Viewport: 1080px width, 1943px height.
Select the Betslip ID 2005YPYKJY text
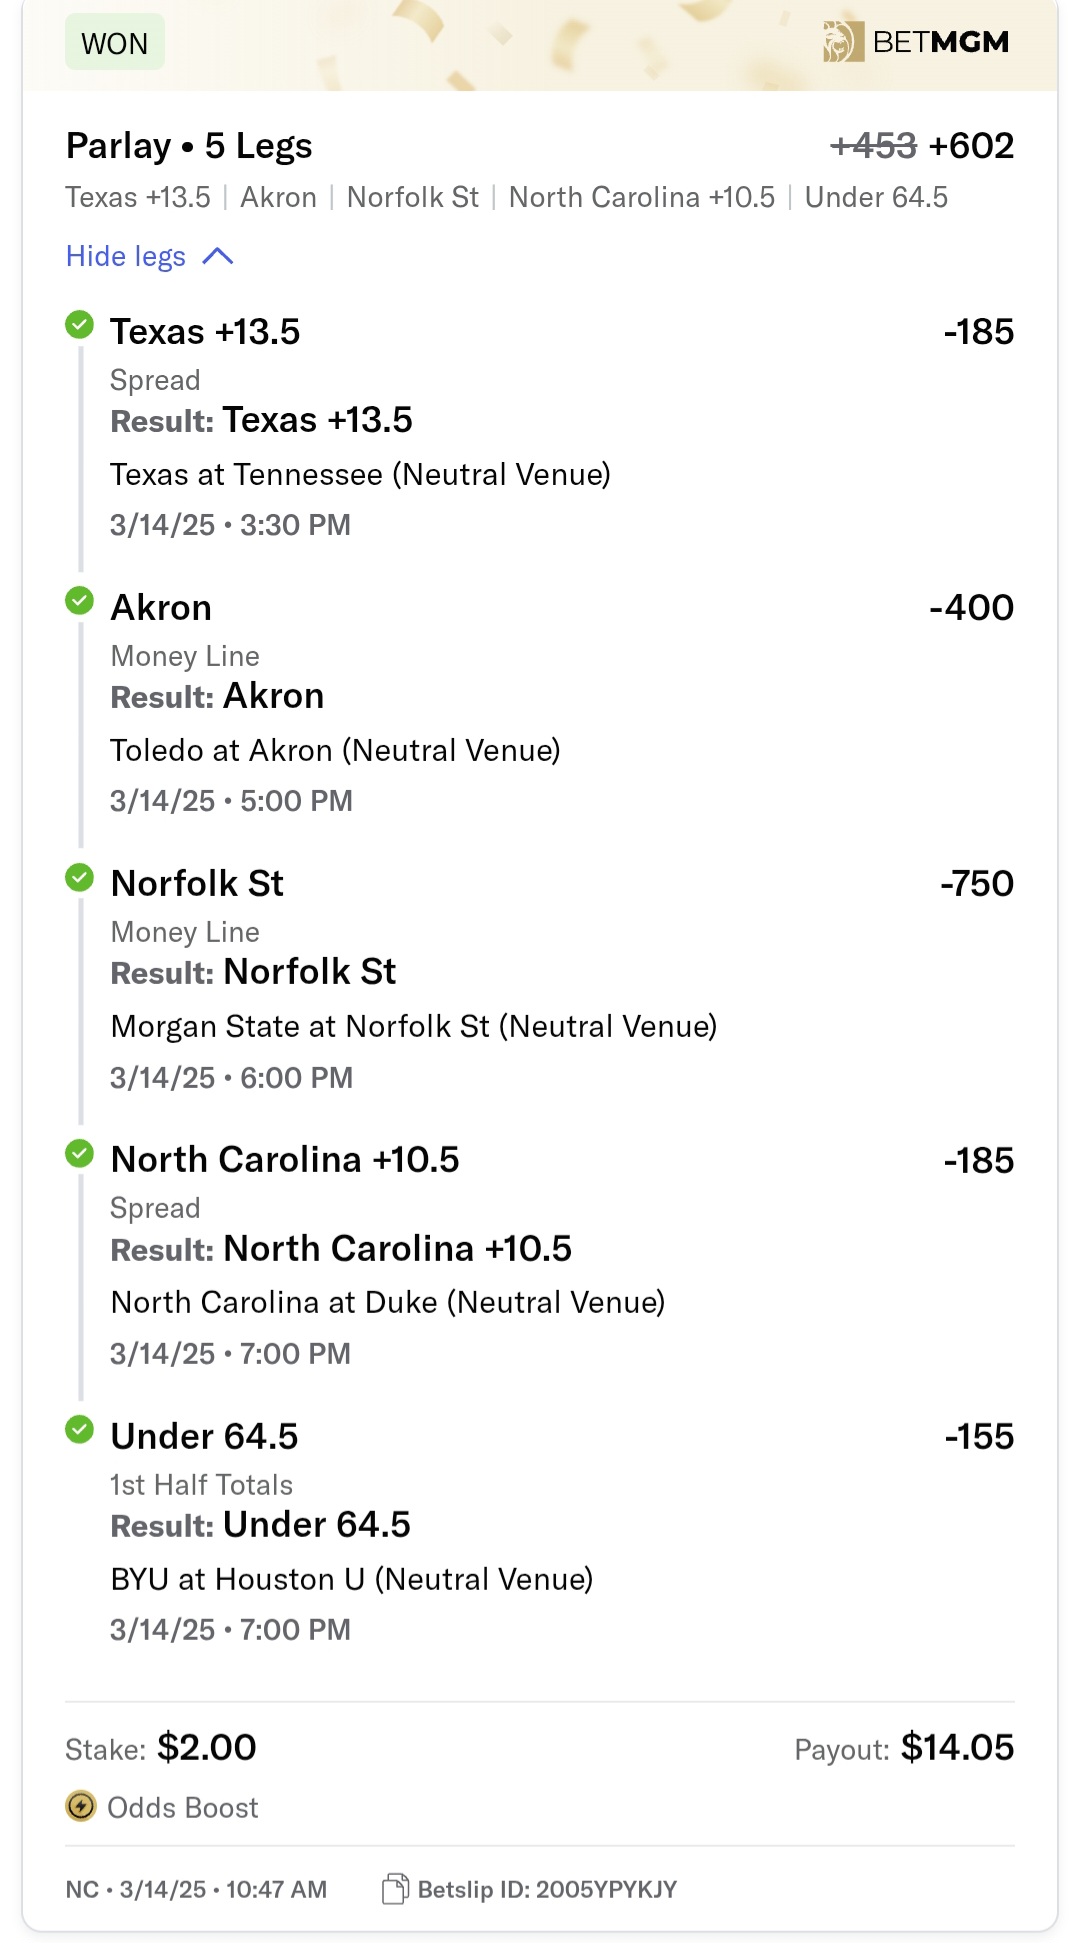click(547, 1889)
